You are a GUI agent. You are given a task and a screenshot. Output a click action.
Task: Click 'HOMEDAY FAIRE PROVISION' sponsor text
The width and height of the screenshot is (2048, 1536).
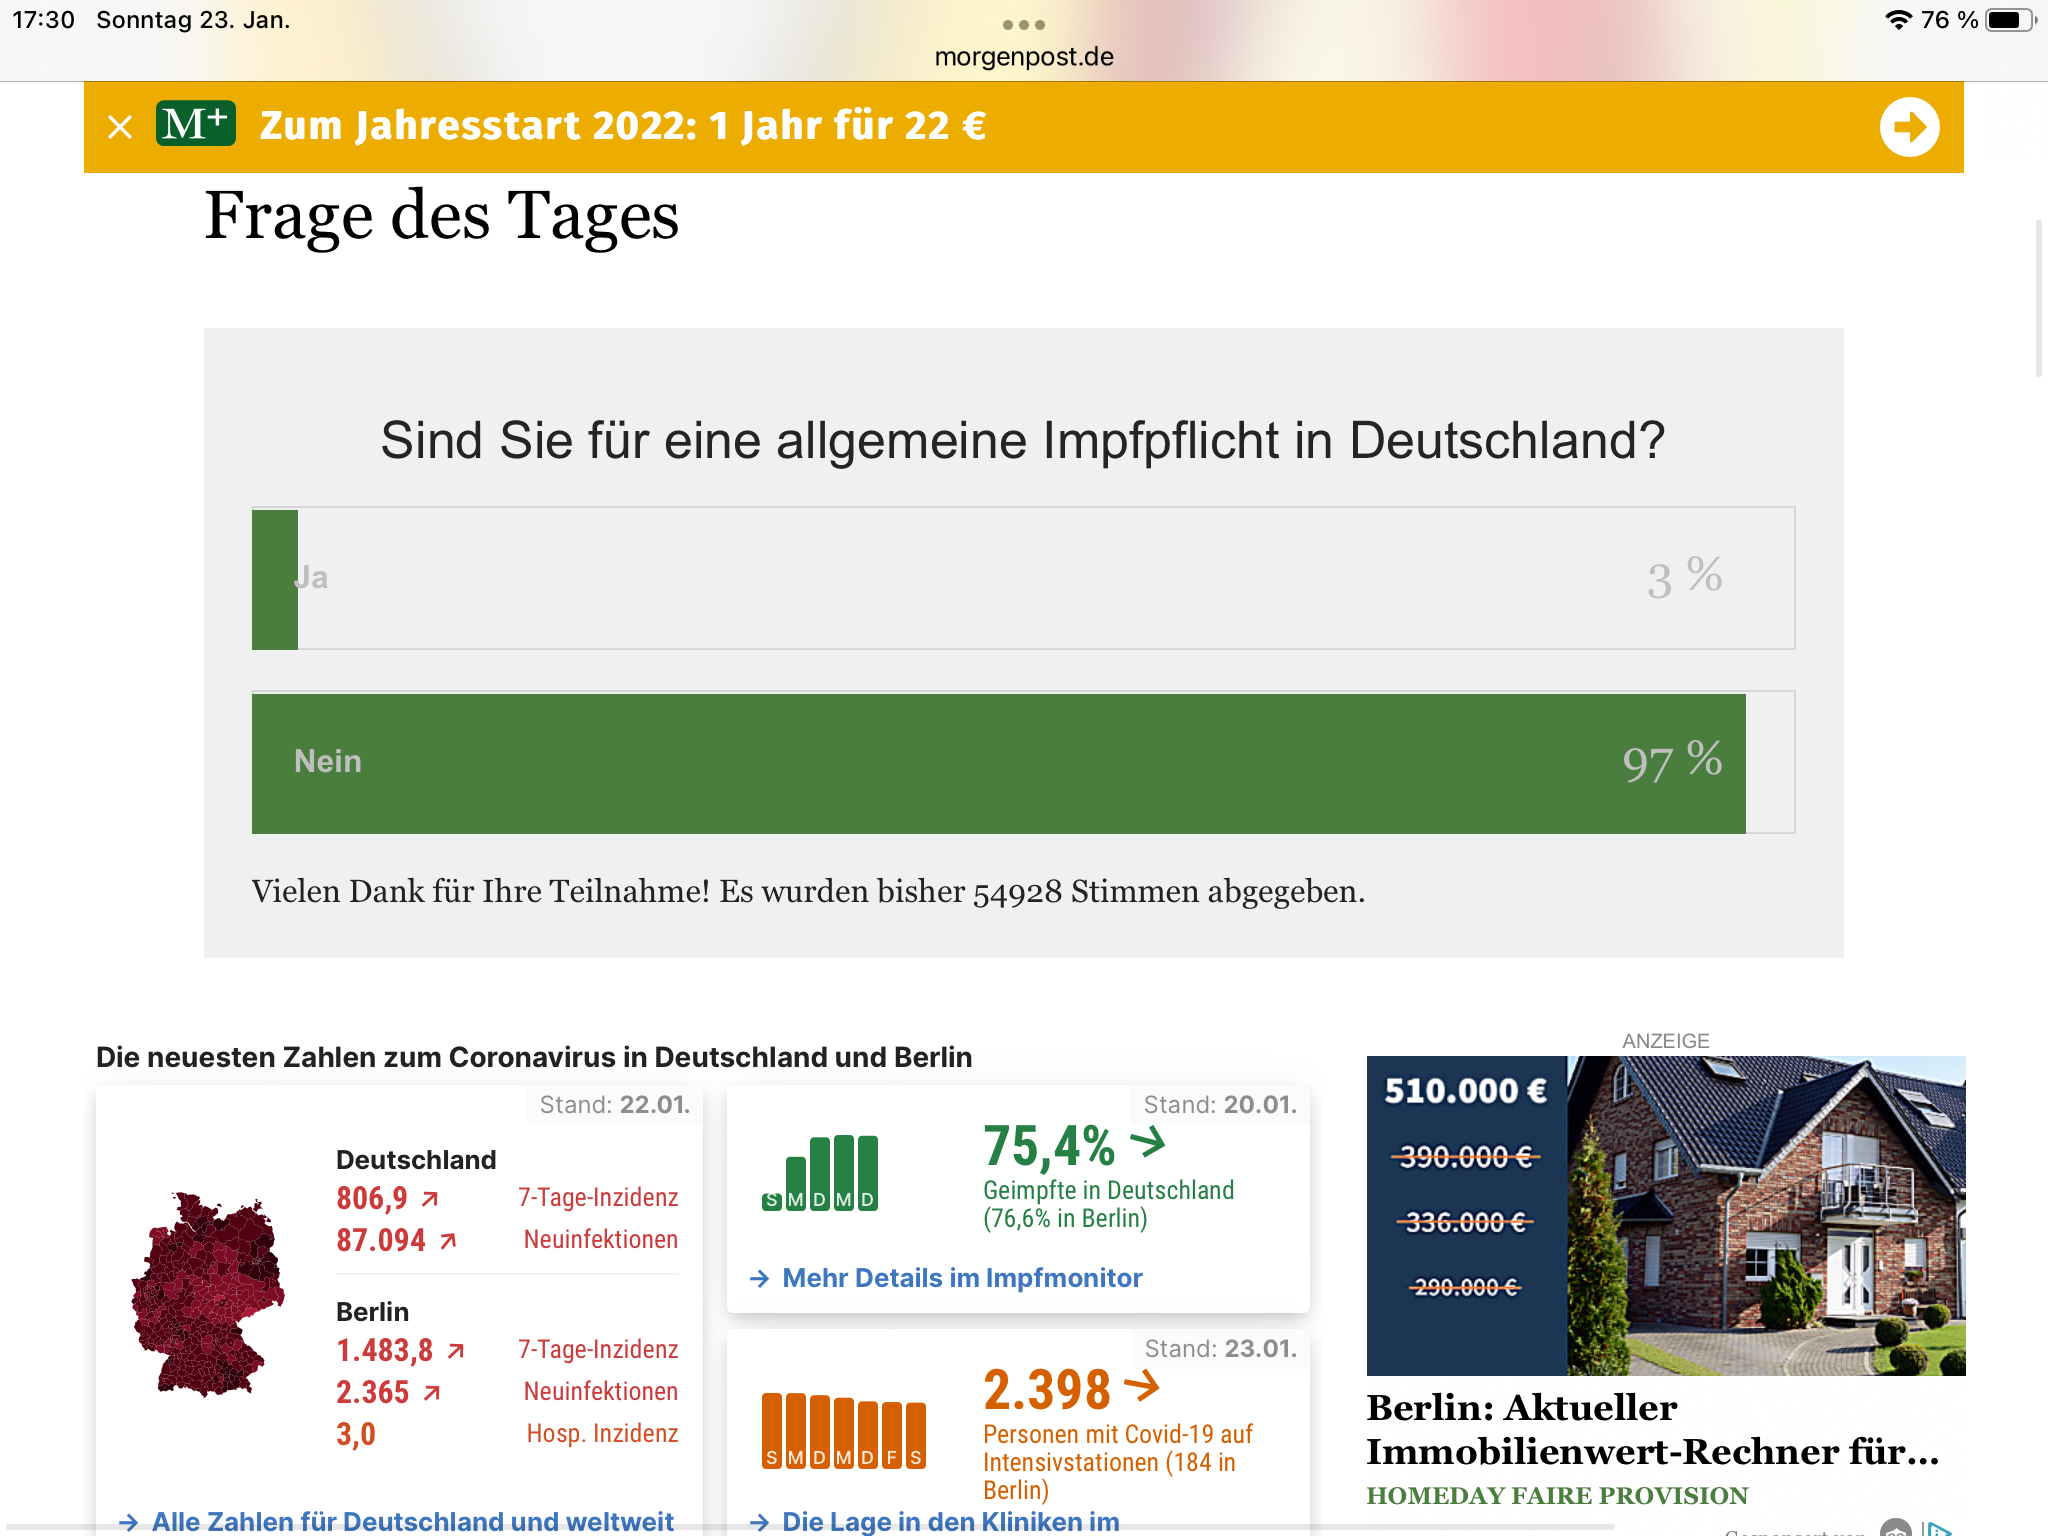(1556, 1495)
